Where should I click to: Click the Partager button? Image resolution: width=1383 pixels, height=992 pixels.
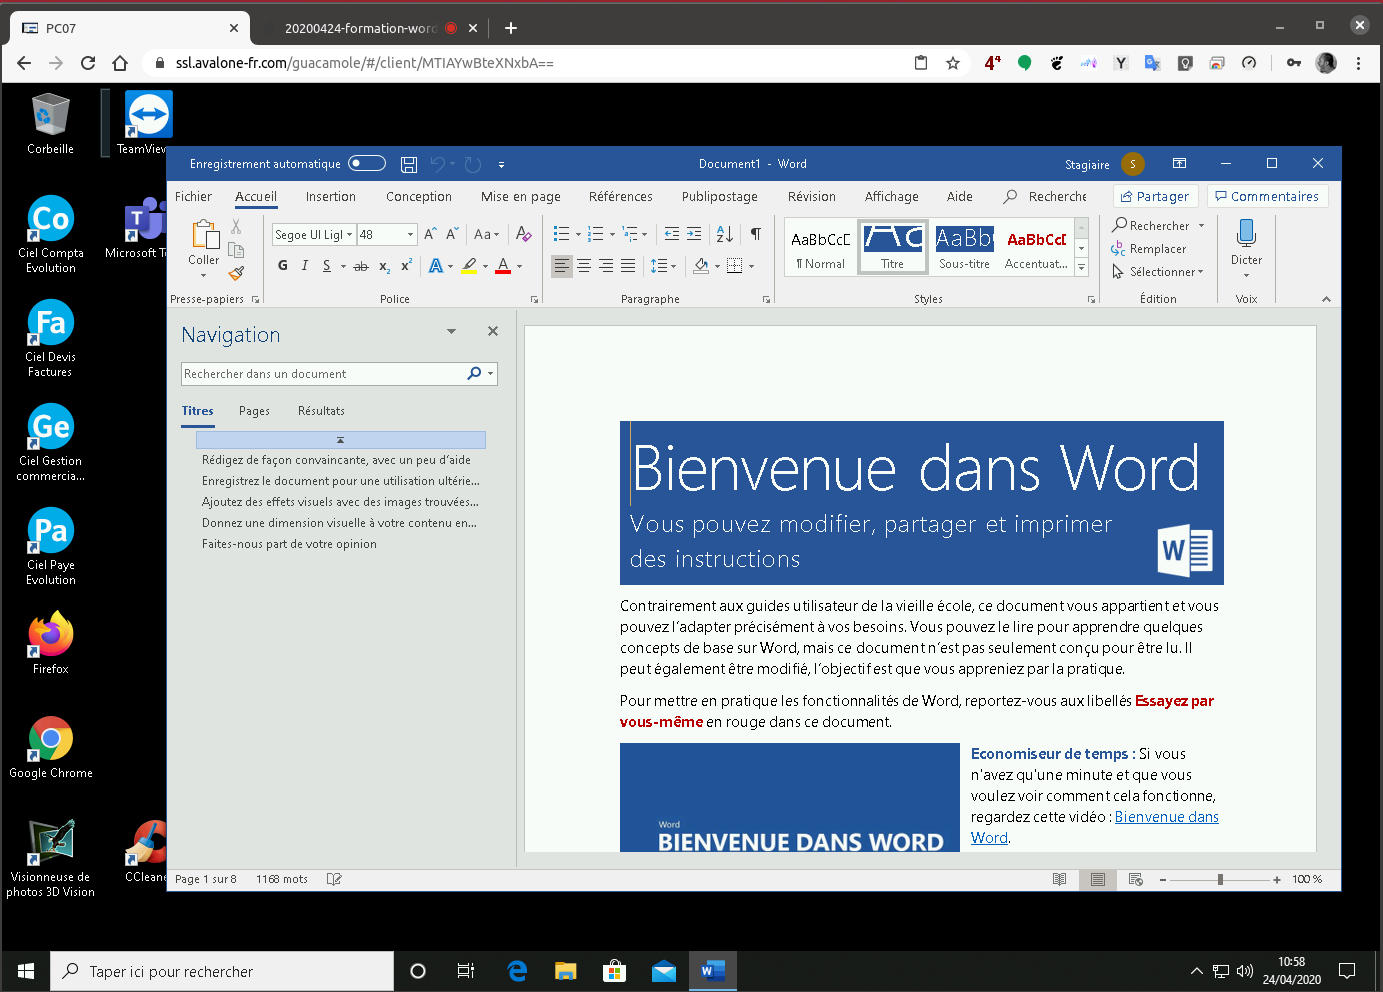click(x=1155, y=197)
